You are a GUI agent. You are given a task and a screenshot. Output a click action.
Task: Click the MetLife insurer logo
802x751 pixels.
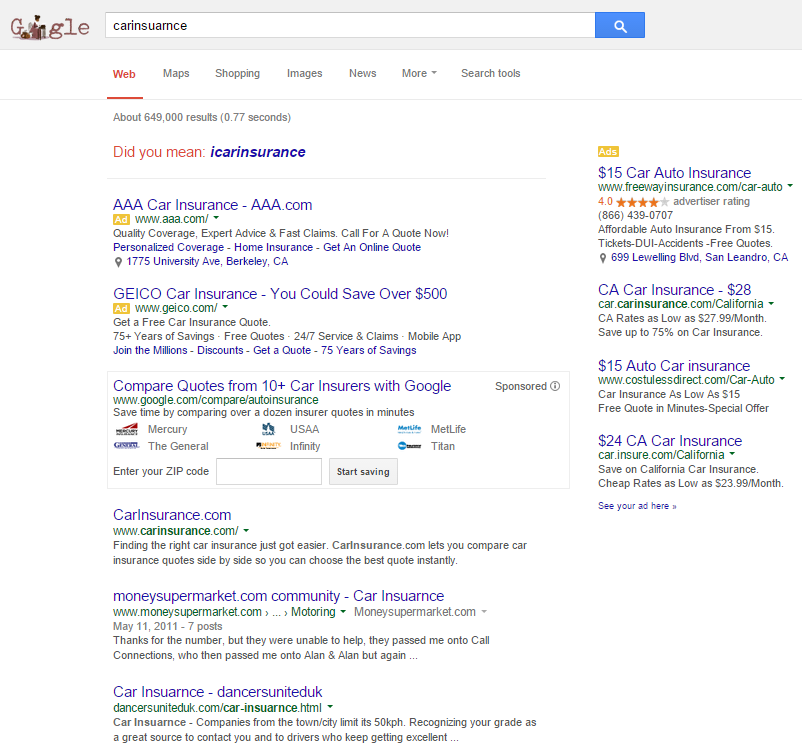(x=409, y=429)
